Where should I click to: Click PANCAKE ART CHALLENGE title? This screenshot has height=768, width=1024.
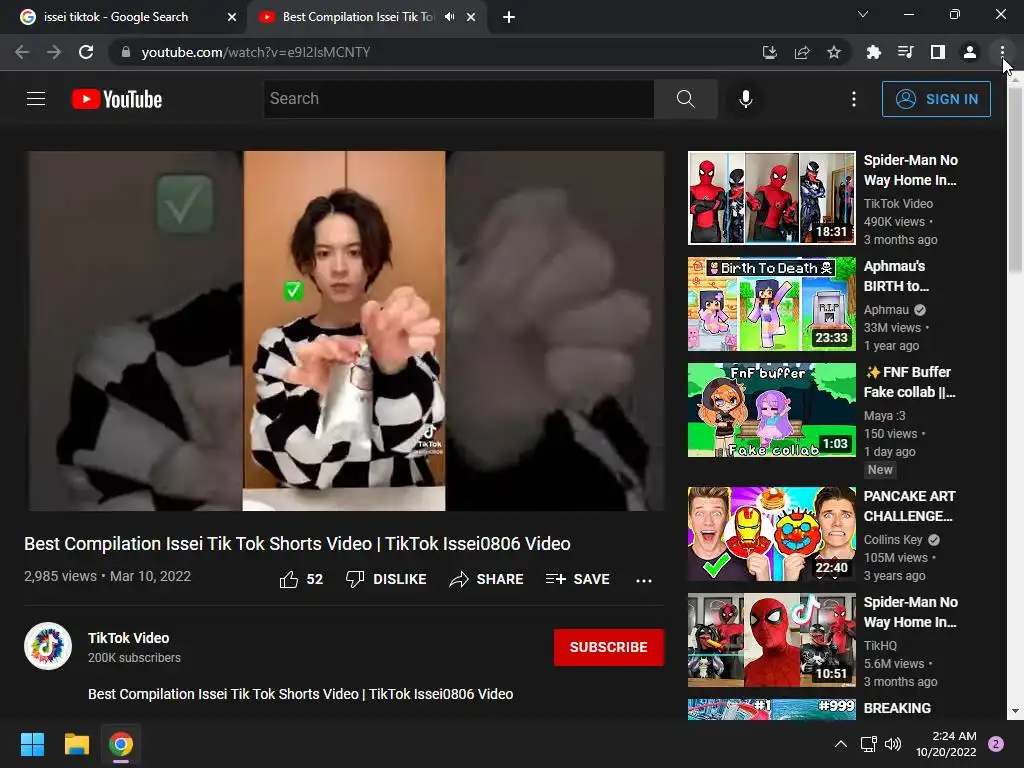coord(909,506)
